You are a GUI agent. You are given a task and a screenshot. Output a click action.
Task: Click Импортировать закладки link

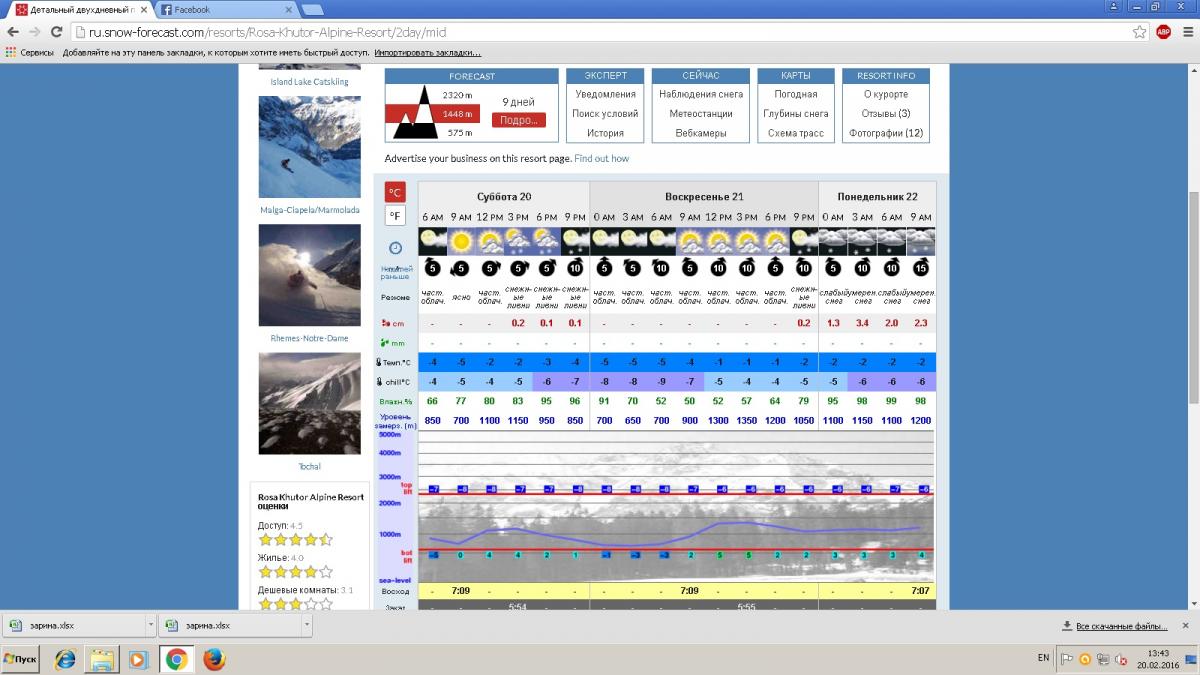(x=428, y=53)
